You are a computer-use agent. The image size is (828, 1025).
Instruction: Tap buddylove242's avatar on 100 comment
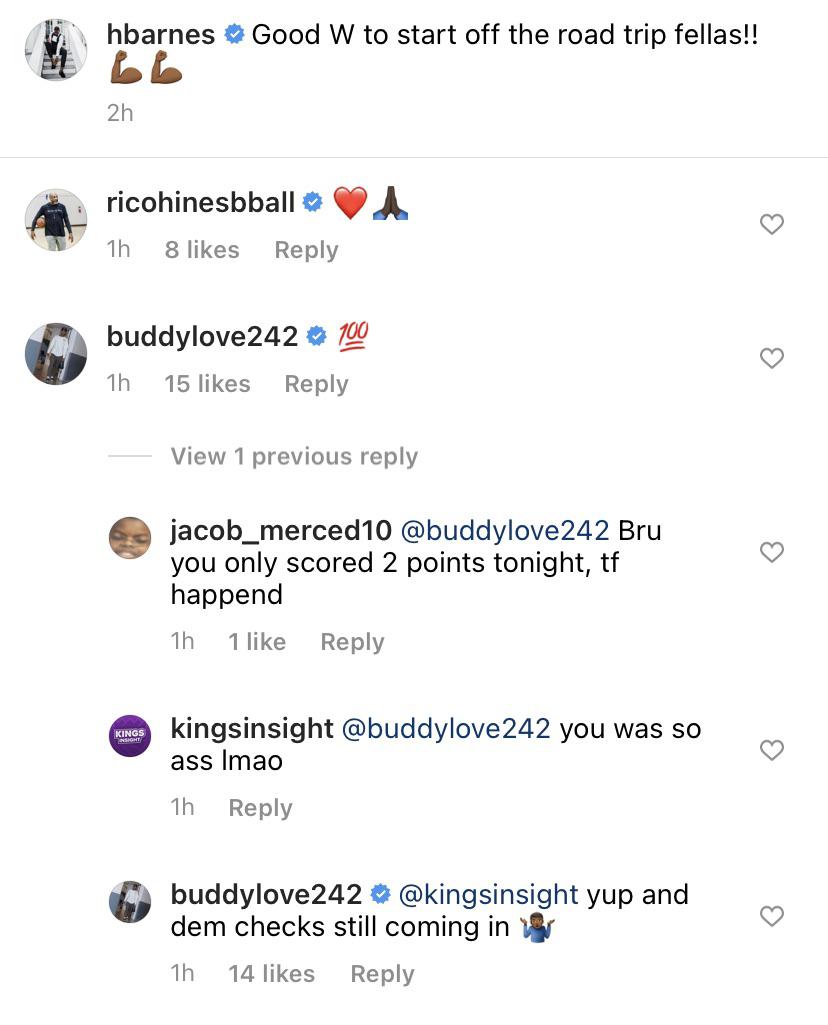[56, 353]
